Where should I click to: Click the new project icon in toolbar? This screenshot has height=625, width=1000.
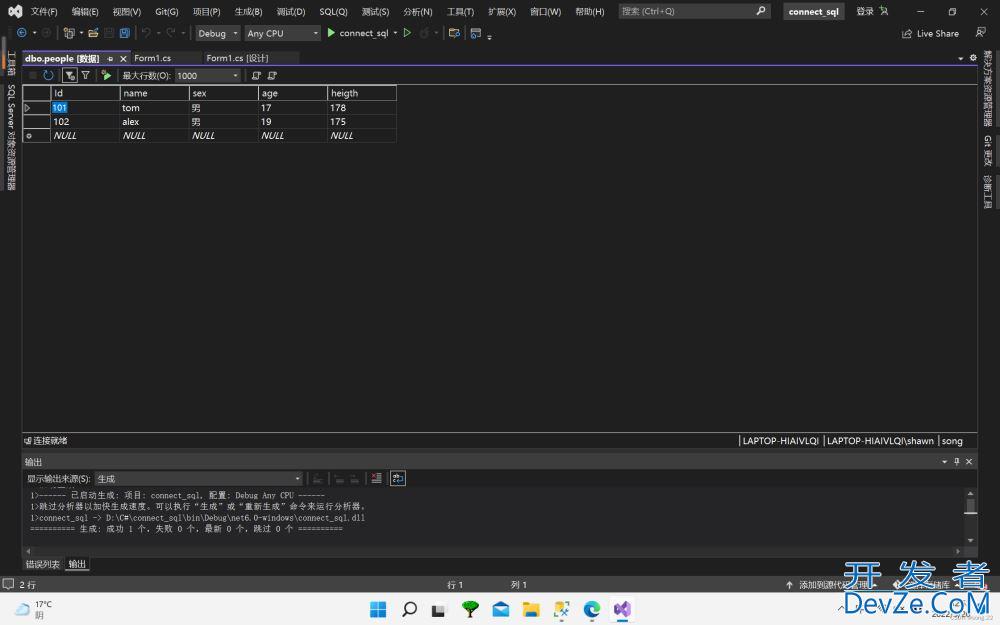(69, 33)
